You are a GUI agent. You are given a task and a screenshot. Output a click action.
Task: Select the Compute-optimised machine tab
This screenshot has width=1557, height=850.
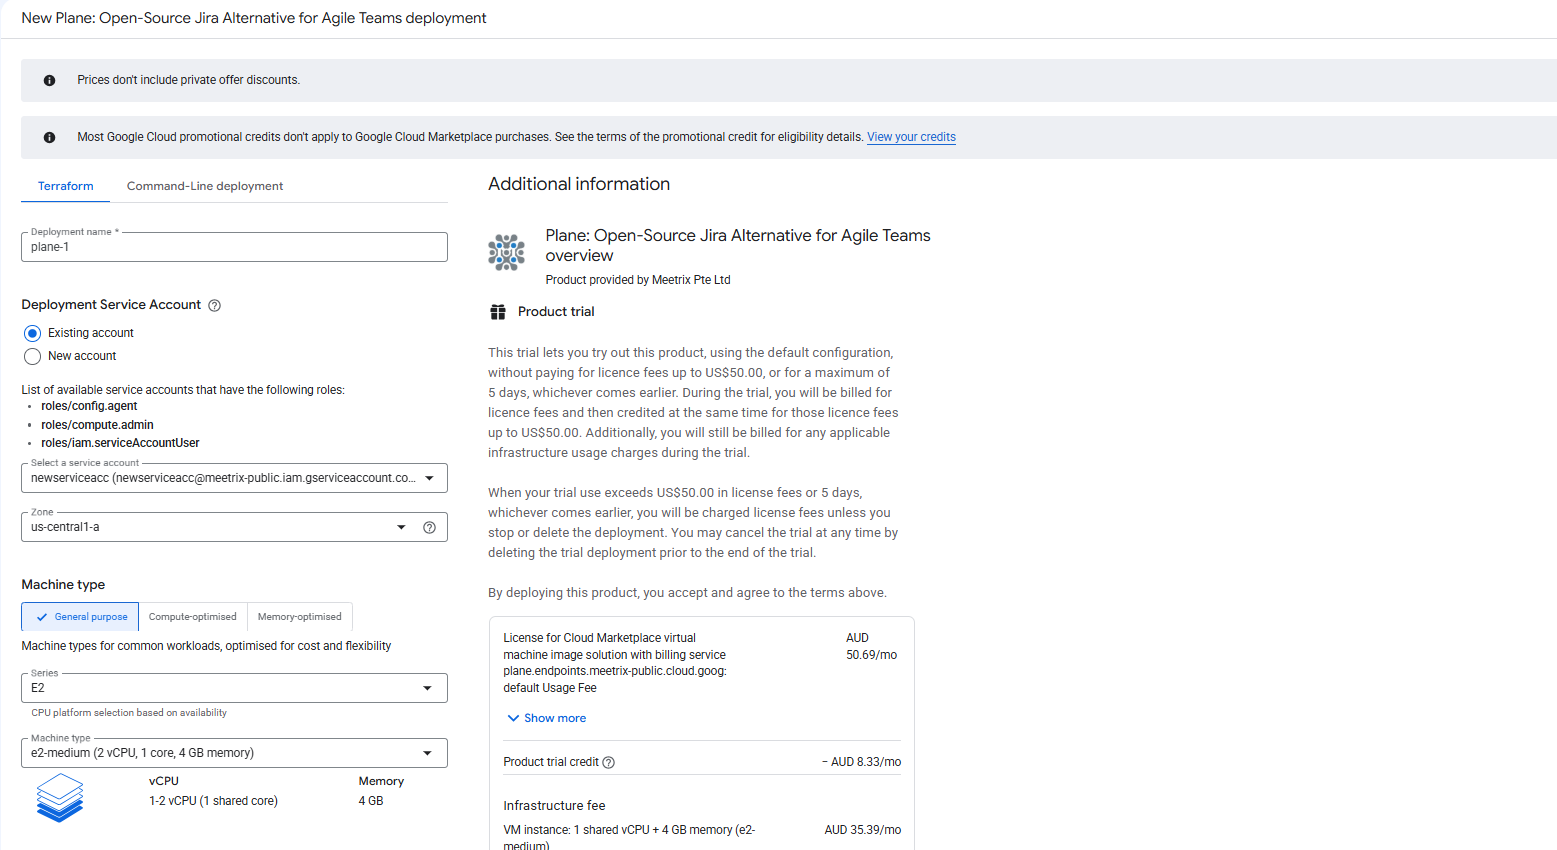tap(193, 617)
